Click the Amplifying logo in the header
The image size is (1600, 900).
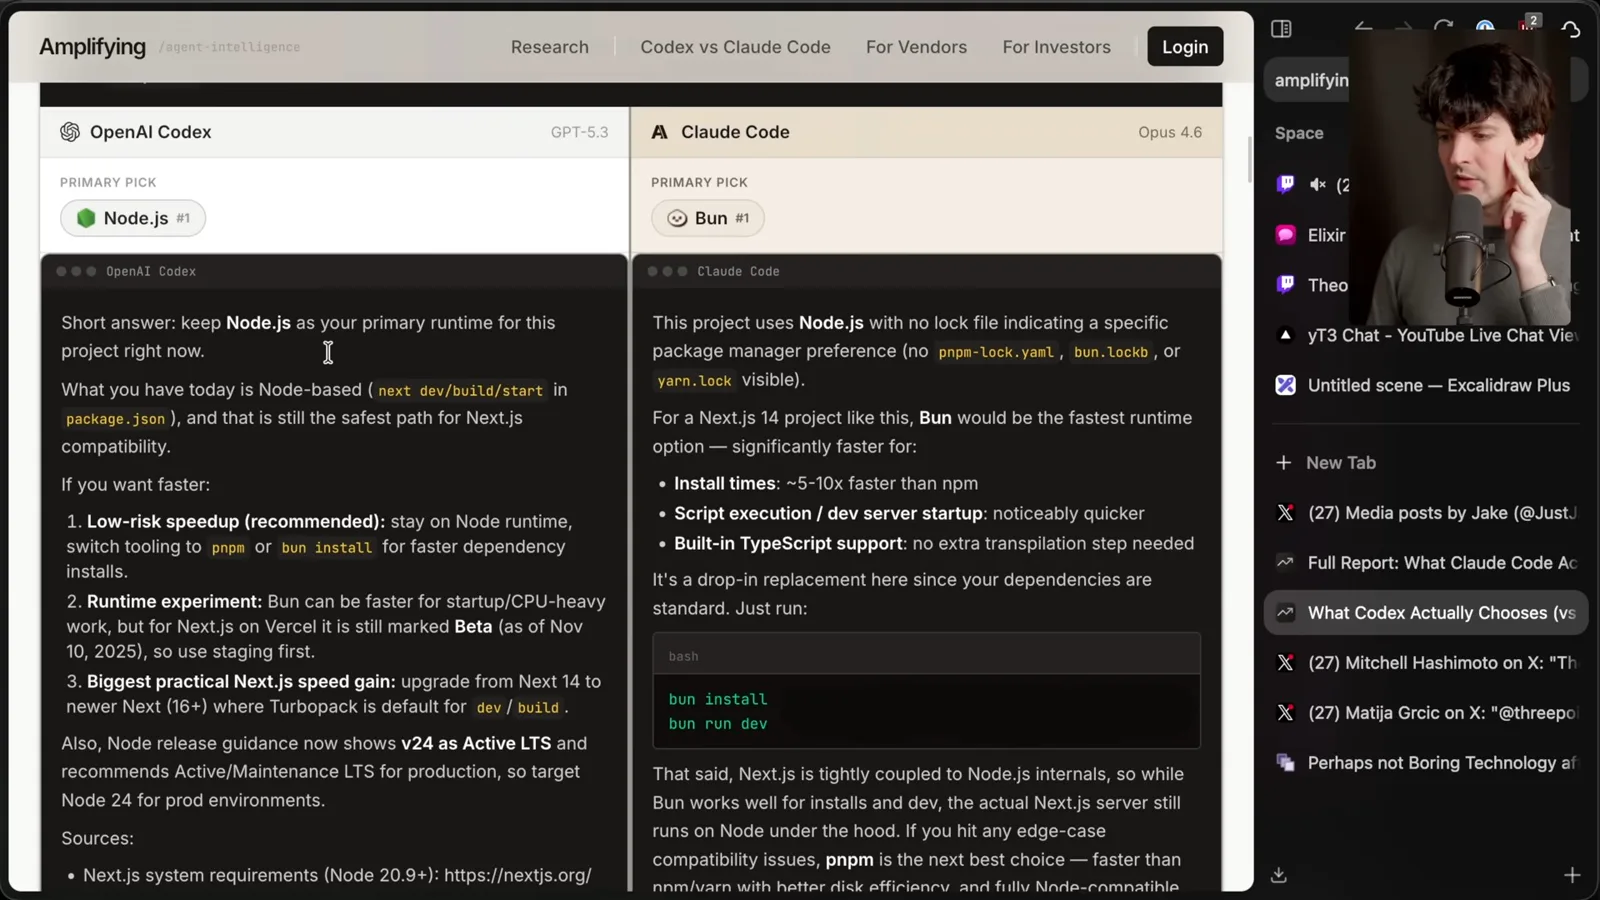coord(93,47)
